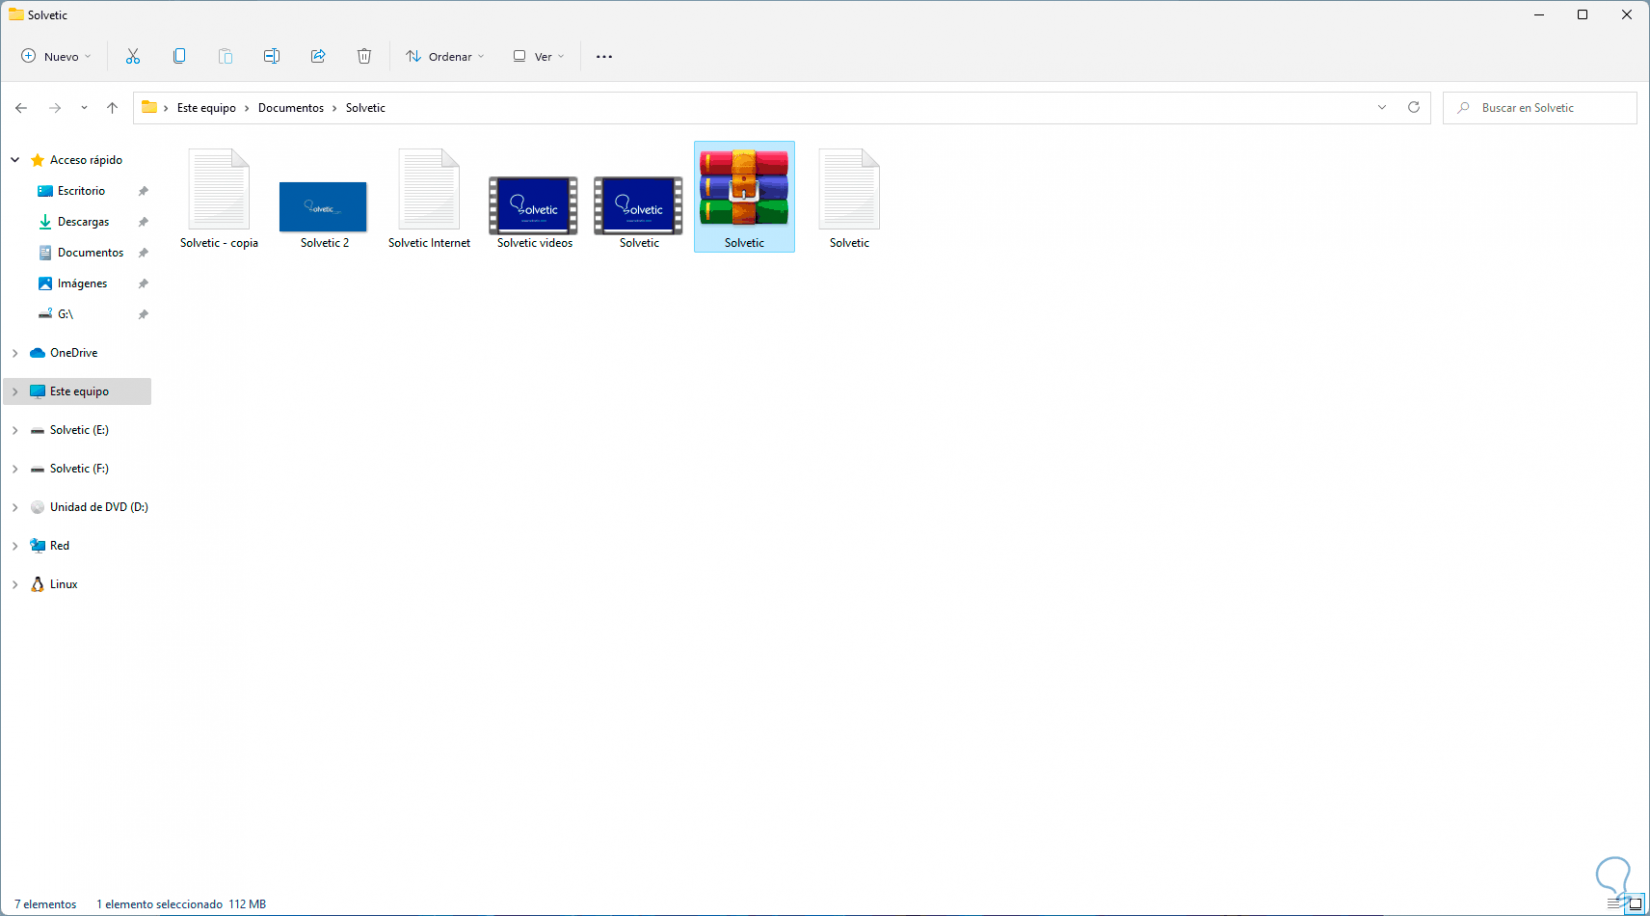This screenshot has height=916, width=1650.
Task: Click the pin icon beside Descargas
Action: tap(143, 222)
